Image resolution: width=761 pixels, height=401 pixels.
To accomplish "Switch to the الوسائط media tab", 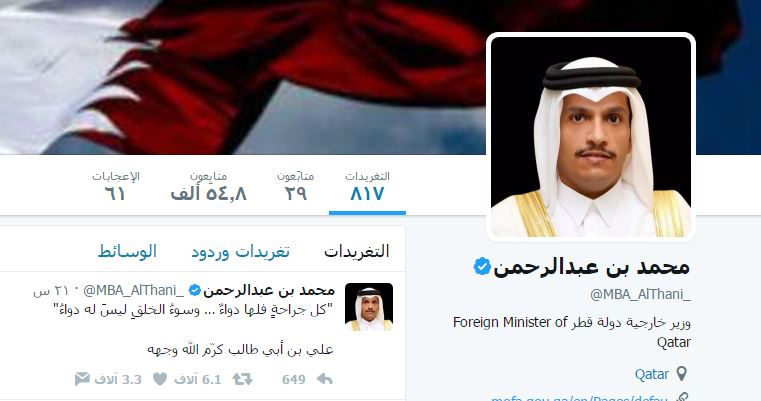I will (127, 251).
